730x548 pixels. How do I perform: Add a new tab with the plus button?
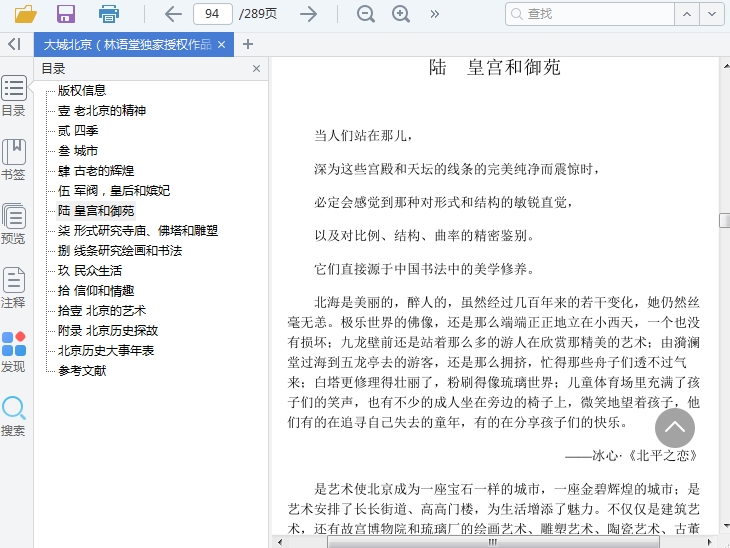click(248, 44)
